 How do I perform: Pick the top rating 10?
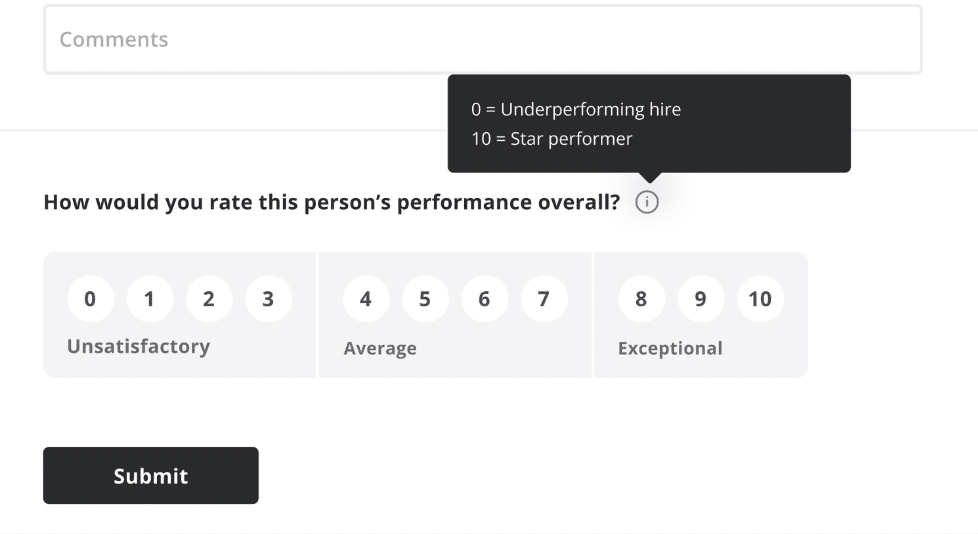760,299
